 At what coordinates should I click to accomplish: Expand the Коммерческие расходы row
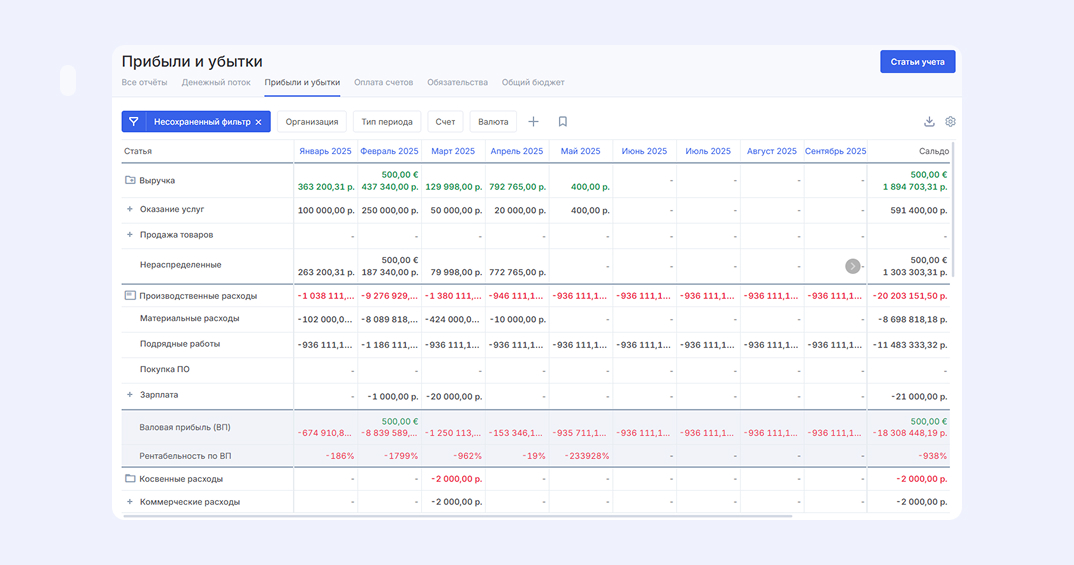click(x=129, y=502)
